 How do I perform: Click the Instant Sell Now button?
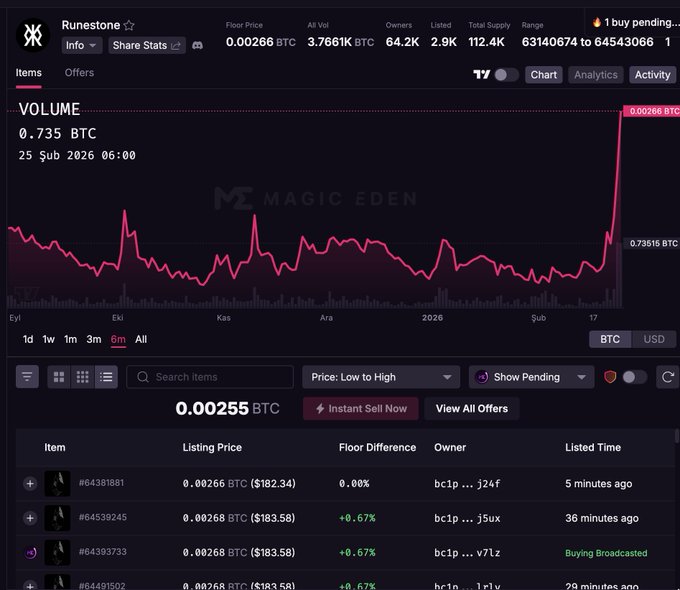tap(360, 408)
